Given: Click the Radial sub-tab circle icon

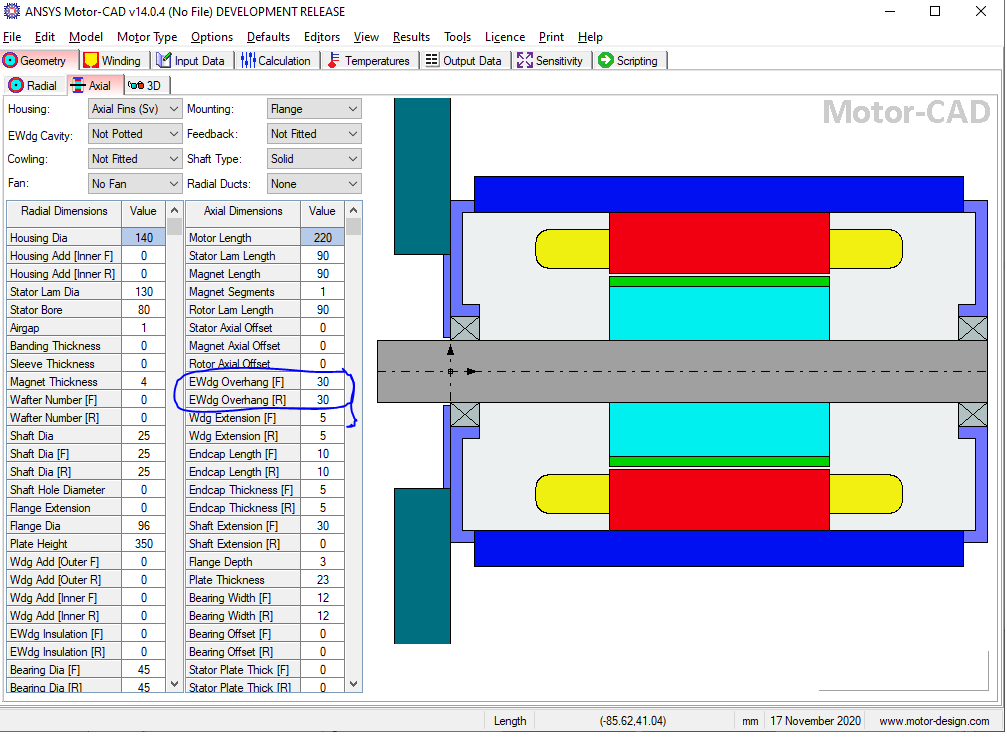Looking at the screenshot, I should tap(16, 85).
